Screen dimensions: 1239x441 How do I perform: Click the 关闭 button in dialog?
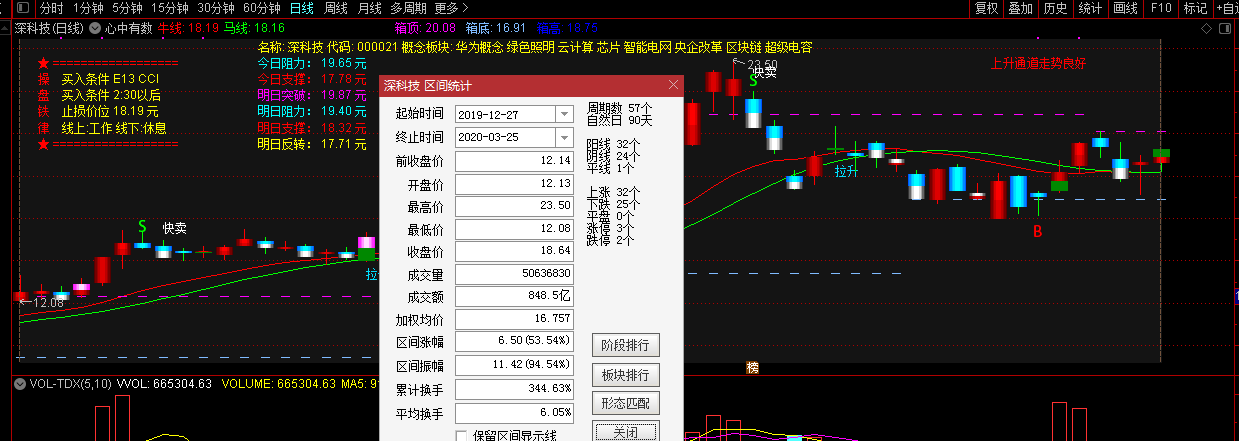pyautogui.click(x=626, y=432)
